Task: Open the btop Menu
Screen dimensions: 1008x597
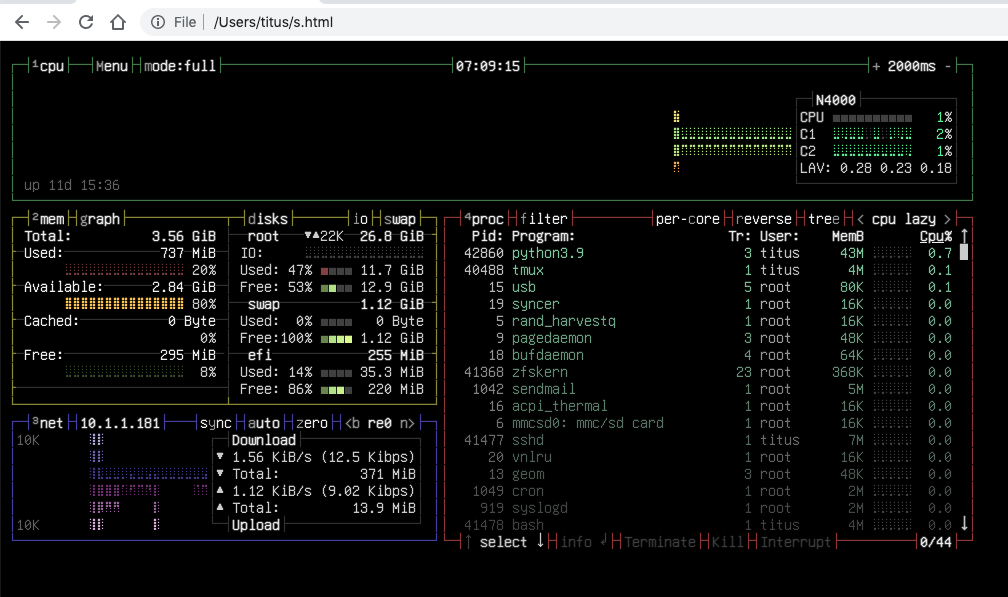Action: point(112,66)
